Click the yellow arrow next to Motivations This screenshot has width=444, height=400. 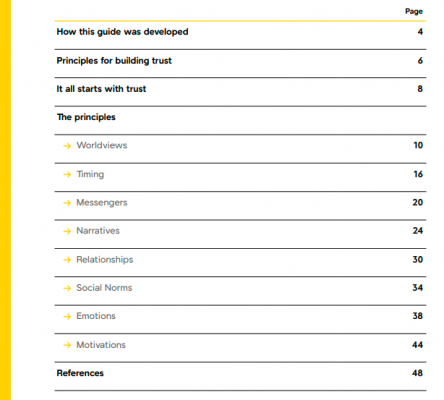(x=67, y=345)
